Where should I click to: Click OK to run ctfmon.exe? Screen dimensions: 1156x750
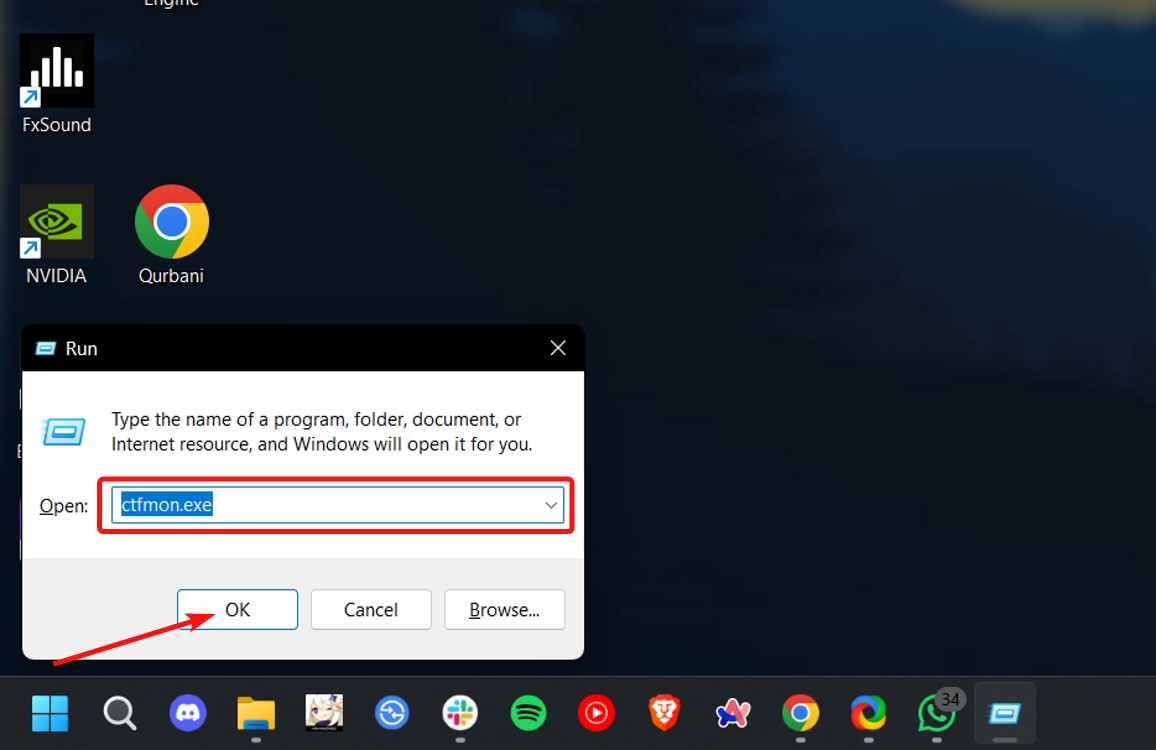coord(237,609)
